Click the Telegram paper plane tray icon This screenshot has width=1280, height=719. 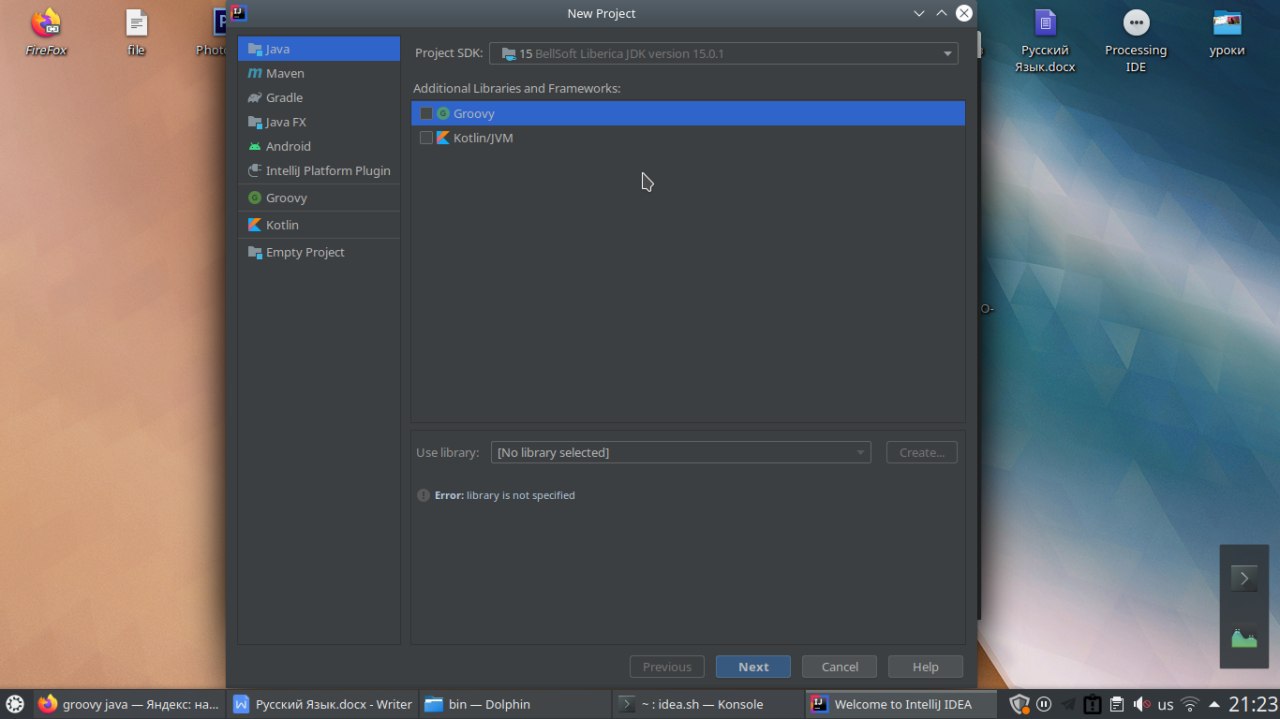tap(1068, 704)
